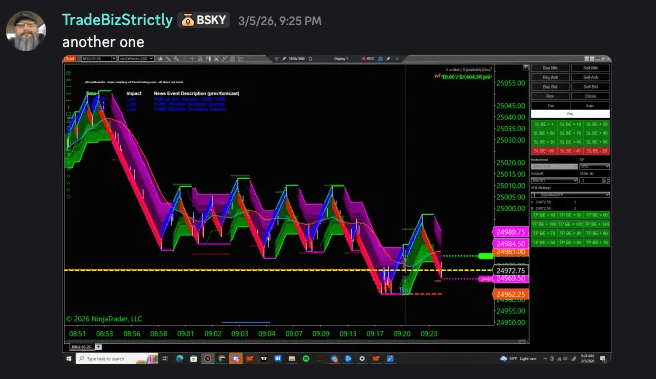The image size is (656, 379).
Task: Open the Account dropdown
Action: click(554, 180)
